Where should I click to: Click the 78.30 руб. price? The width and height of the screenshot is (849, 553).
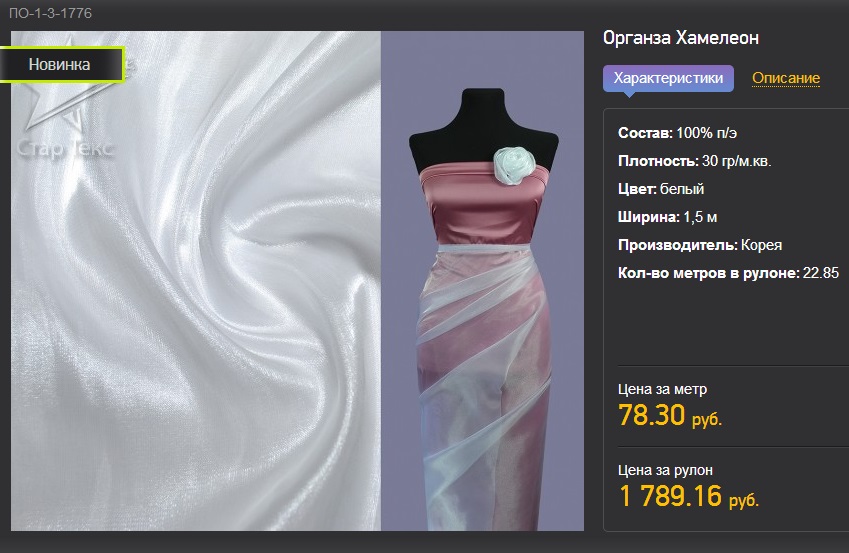click(x=670, y=415)
